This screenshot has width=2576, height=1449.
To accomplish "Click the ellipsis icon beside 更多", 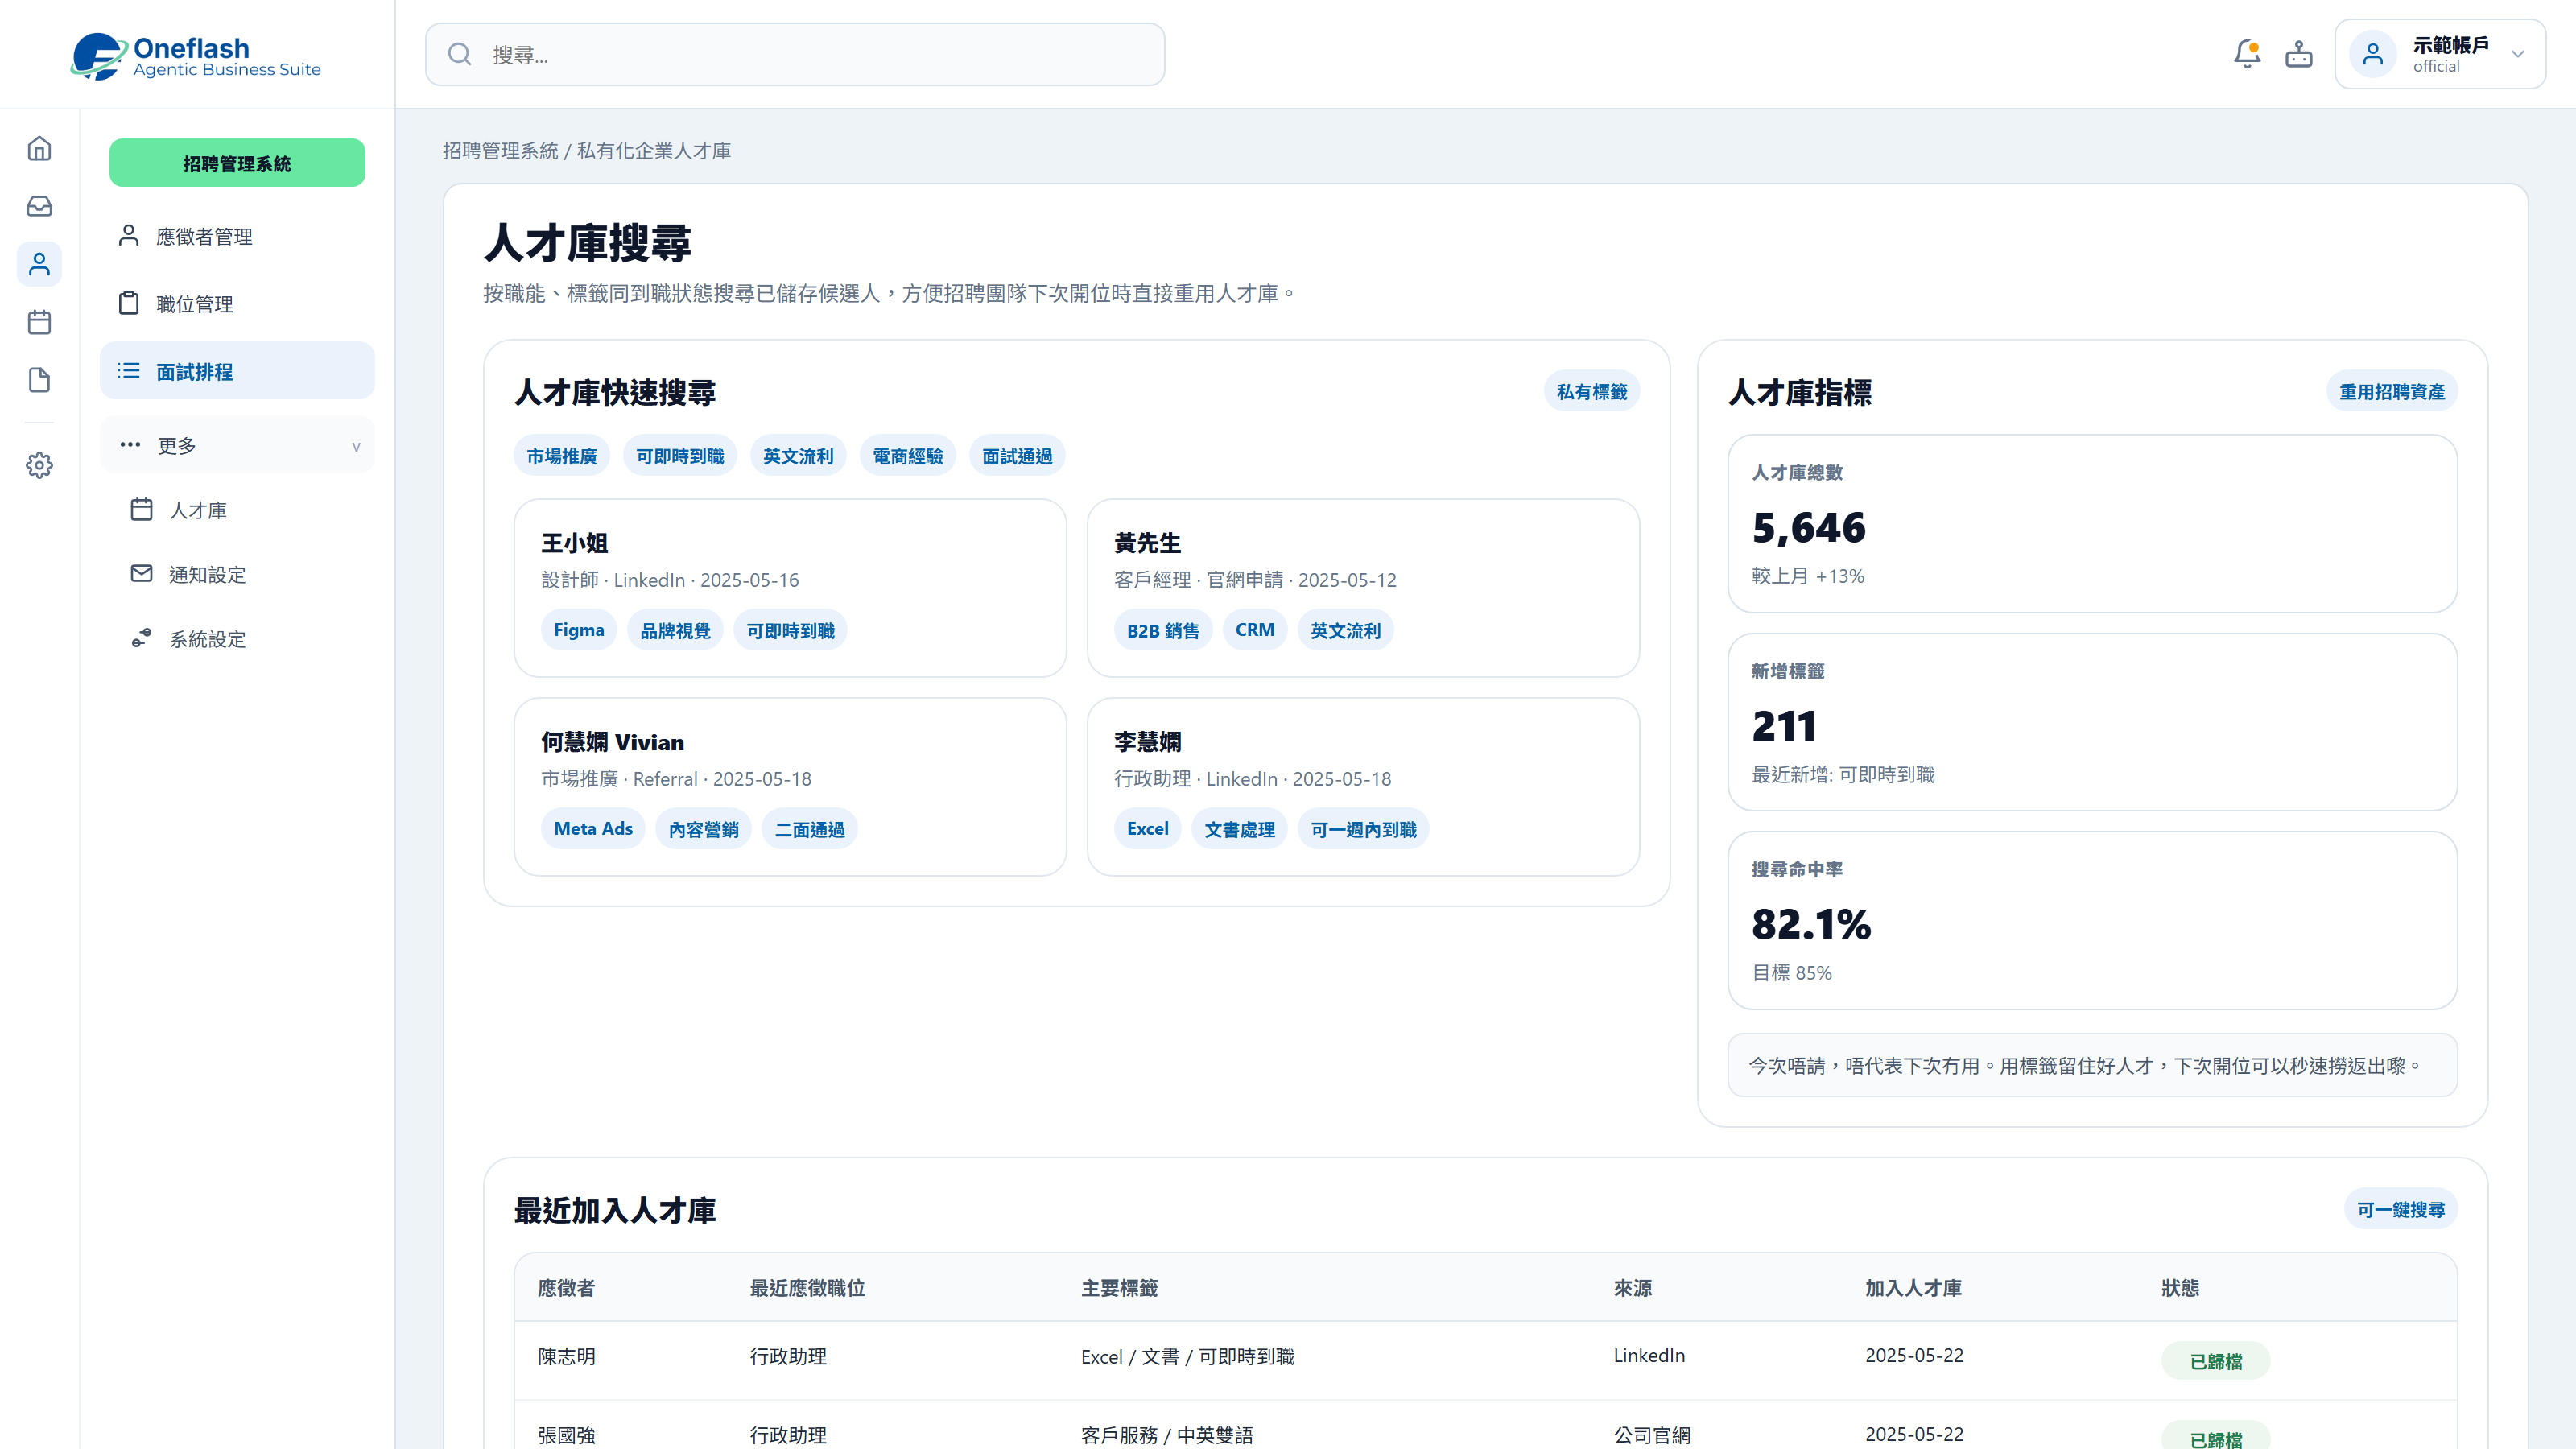I will click(x=130, y=445).
